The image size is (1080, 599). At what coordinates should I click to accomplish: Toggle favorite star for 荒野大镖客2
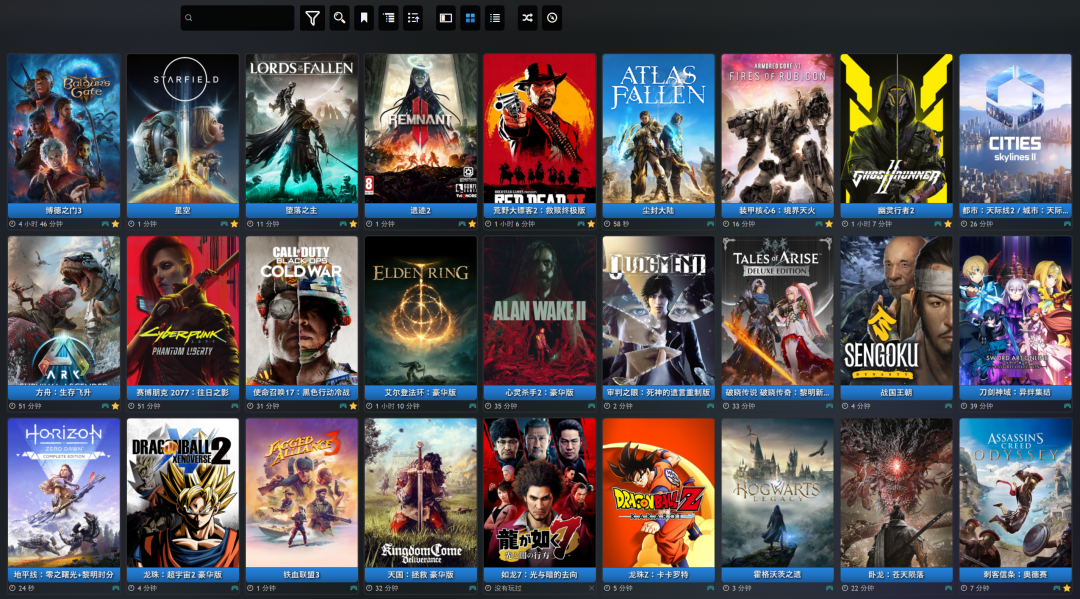tap(591, 224)
